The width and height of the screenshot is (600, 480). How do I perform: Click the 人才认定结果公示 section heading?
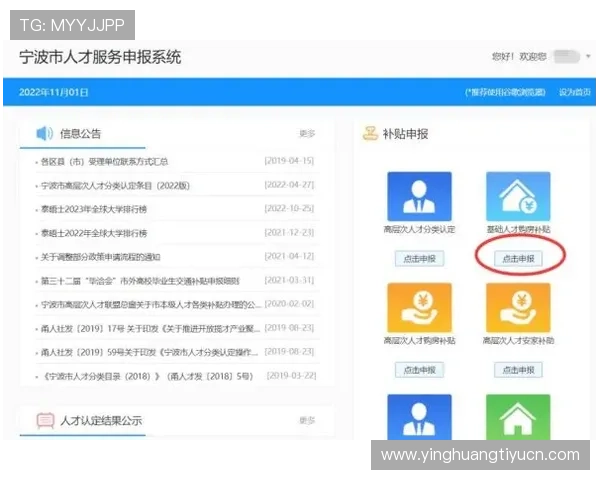tap(101, 421)
